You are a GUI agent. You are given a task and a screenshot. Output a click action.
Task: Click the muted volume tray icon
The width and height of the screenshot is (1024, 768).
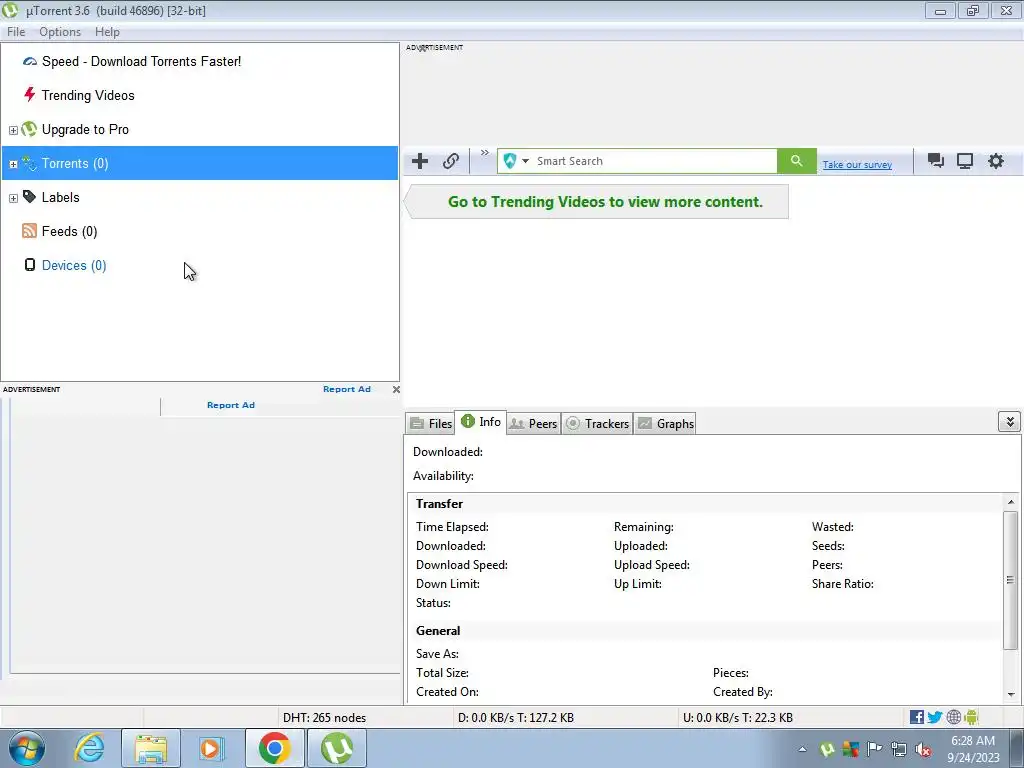tap(923, 750)
